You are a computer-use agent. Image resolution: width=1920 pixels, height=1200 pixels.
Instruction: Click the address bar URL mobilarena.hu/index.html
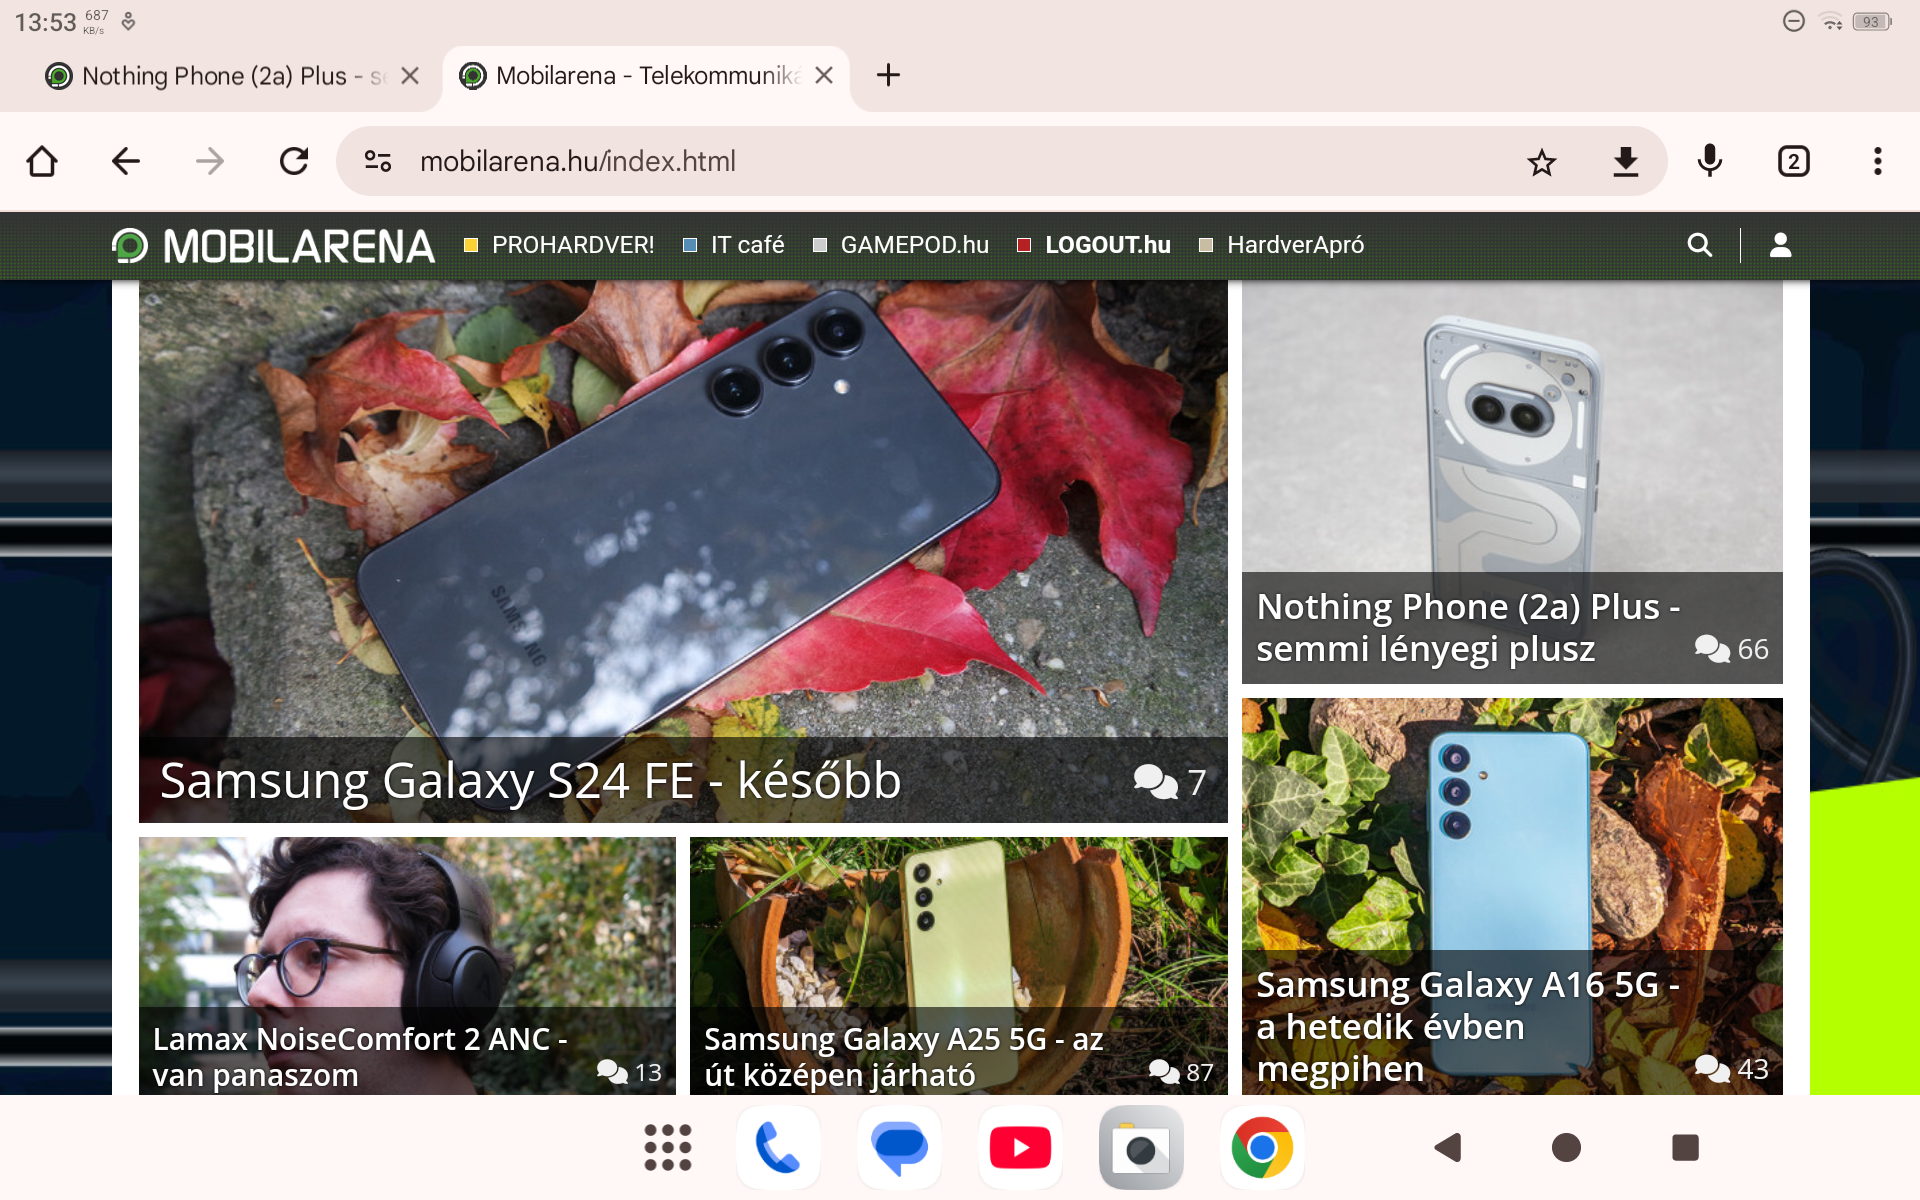click(x=578, y=161)
